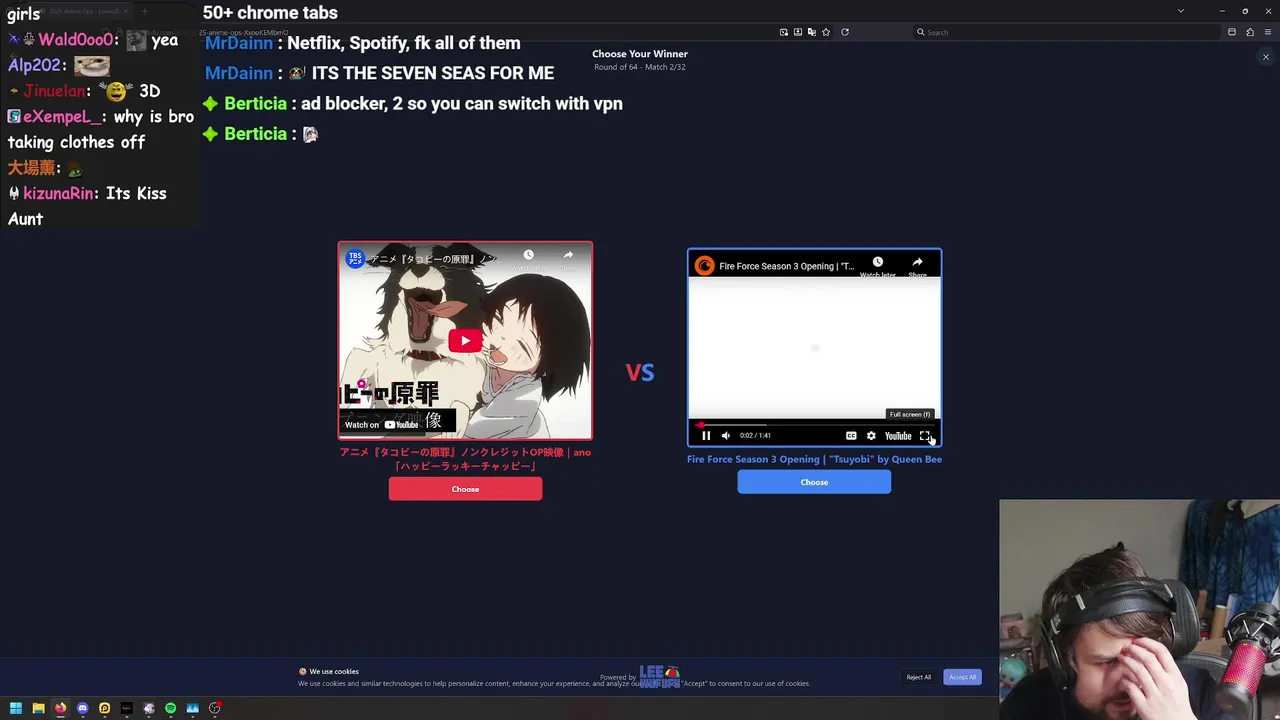Reload the page in browser toolbar

click(845, 32)
